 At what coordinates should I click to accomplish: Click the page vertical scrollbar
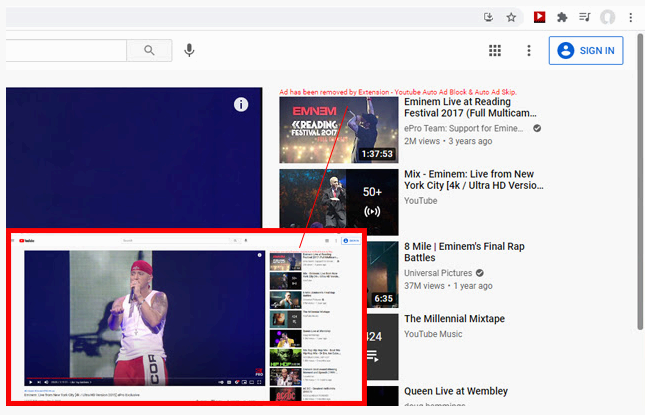click(x=640, y=181)
